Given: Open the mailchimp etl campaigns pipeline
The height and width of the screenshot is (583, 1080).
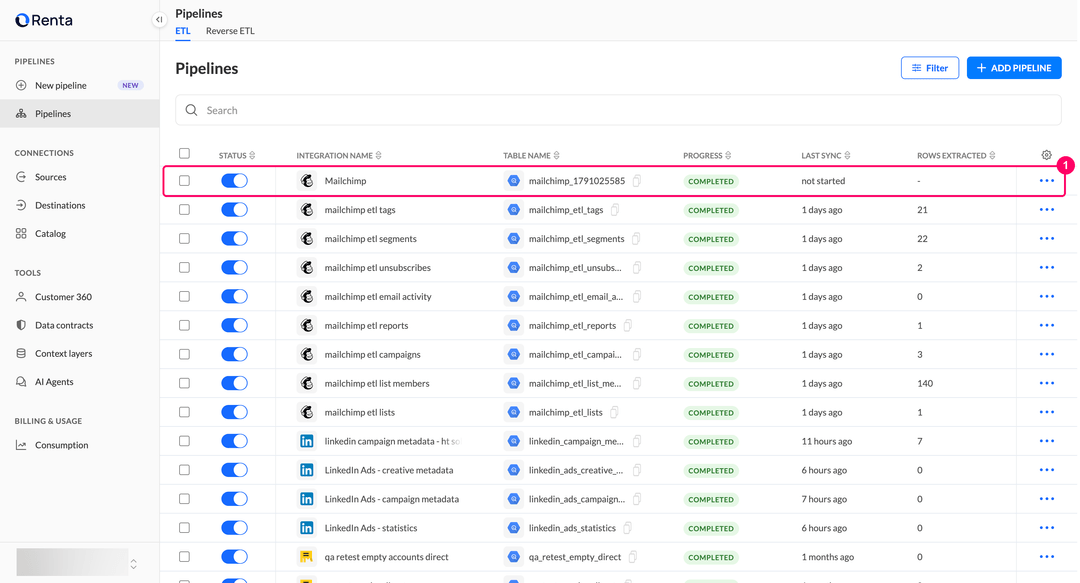Looking at the screenshot, I should pos(373,354).
